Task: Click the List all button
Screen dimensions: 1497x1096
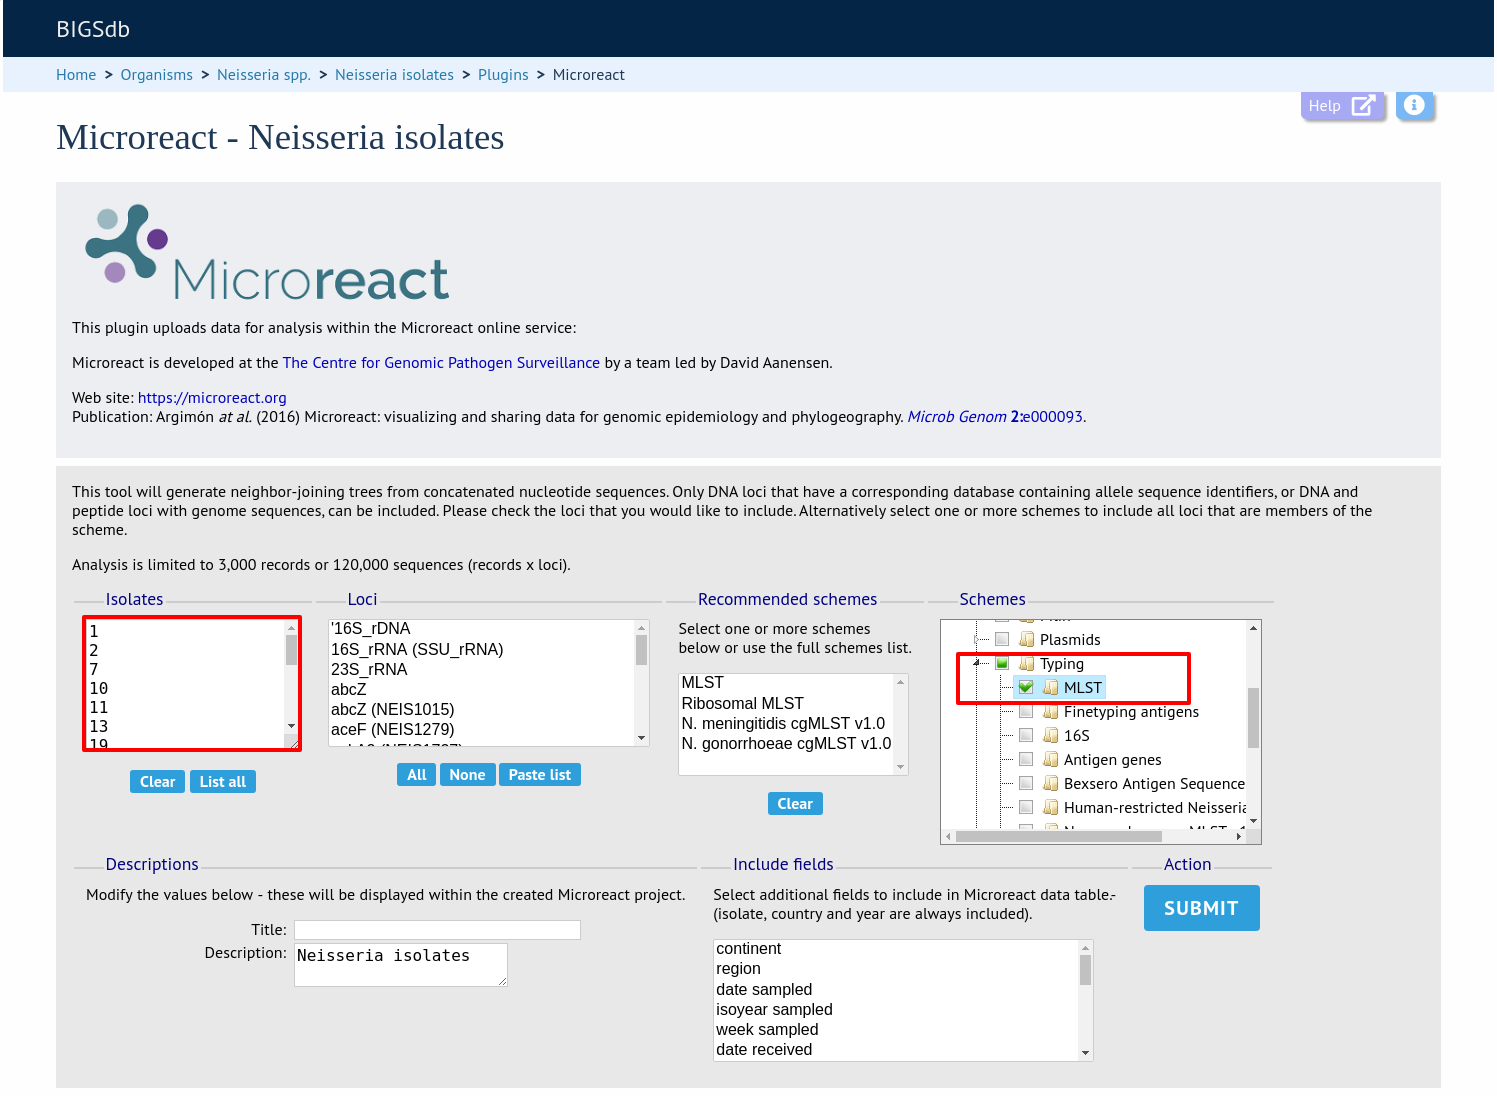Action: (222, 782)
